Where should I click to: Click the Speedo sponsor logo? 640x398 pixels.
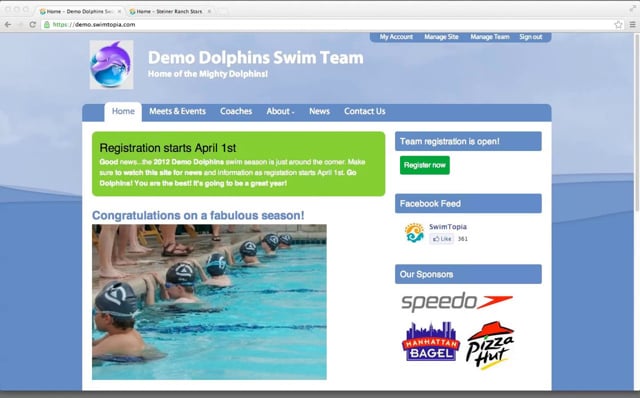click(x=457, y=302)
